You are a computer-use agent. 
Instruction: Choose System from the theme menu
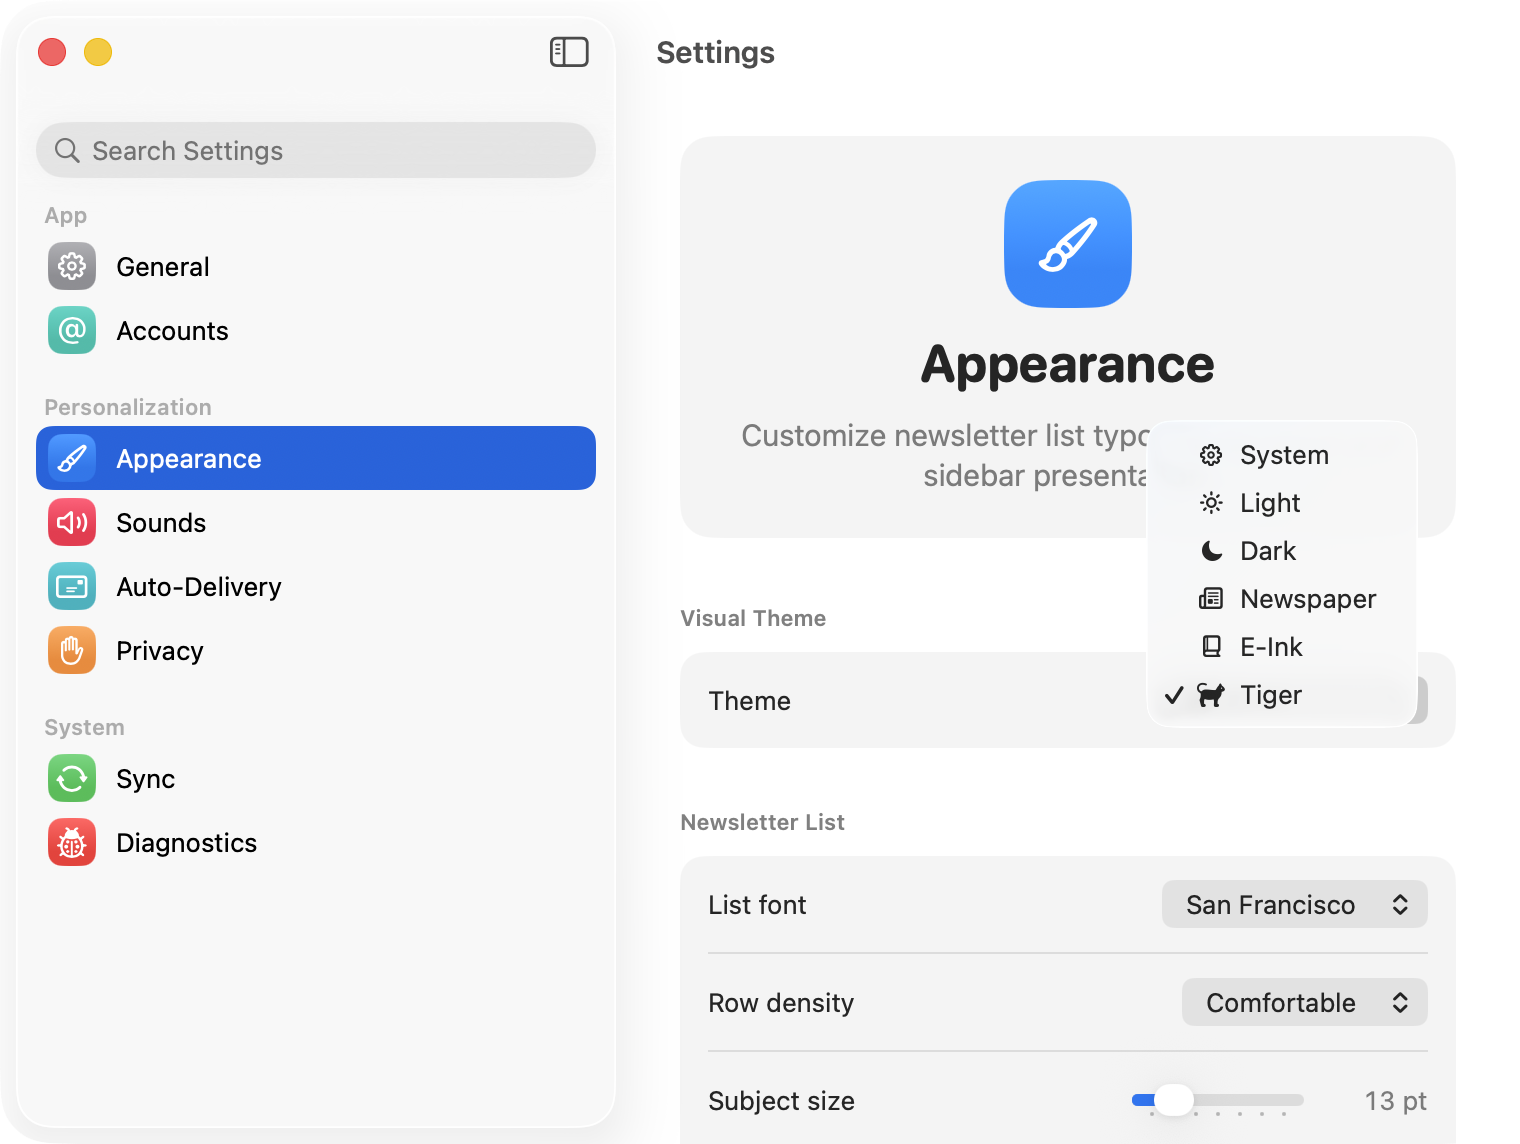coord(1284,455)
